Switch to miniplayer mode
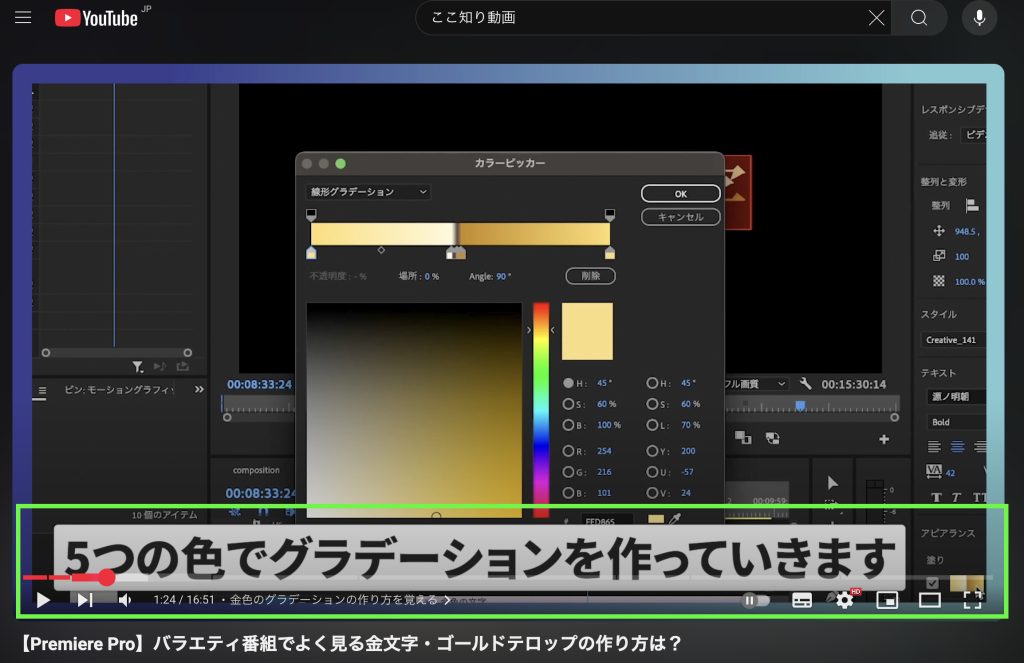This screenshot has width=1024, height=663. (887, 600)
